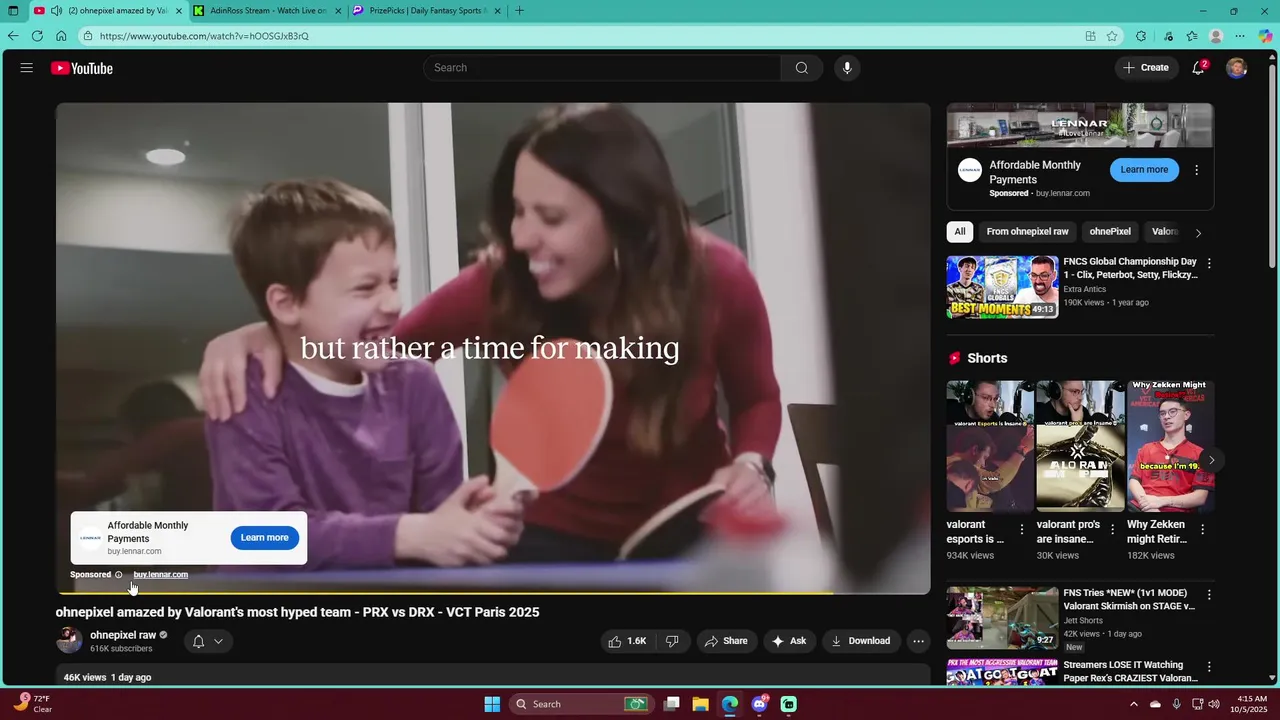Open weather widget showing 72°F Clear

(x=34, y=704)
